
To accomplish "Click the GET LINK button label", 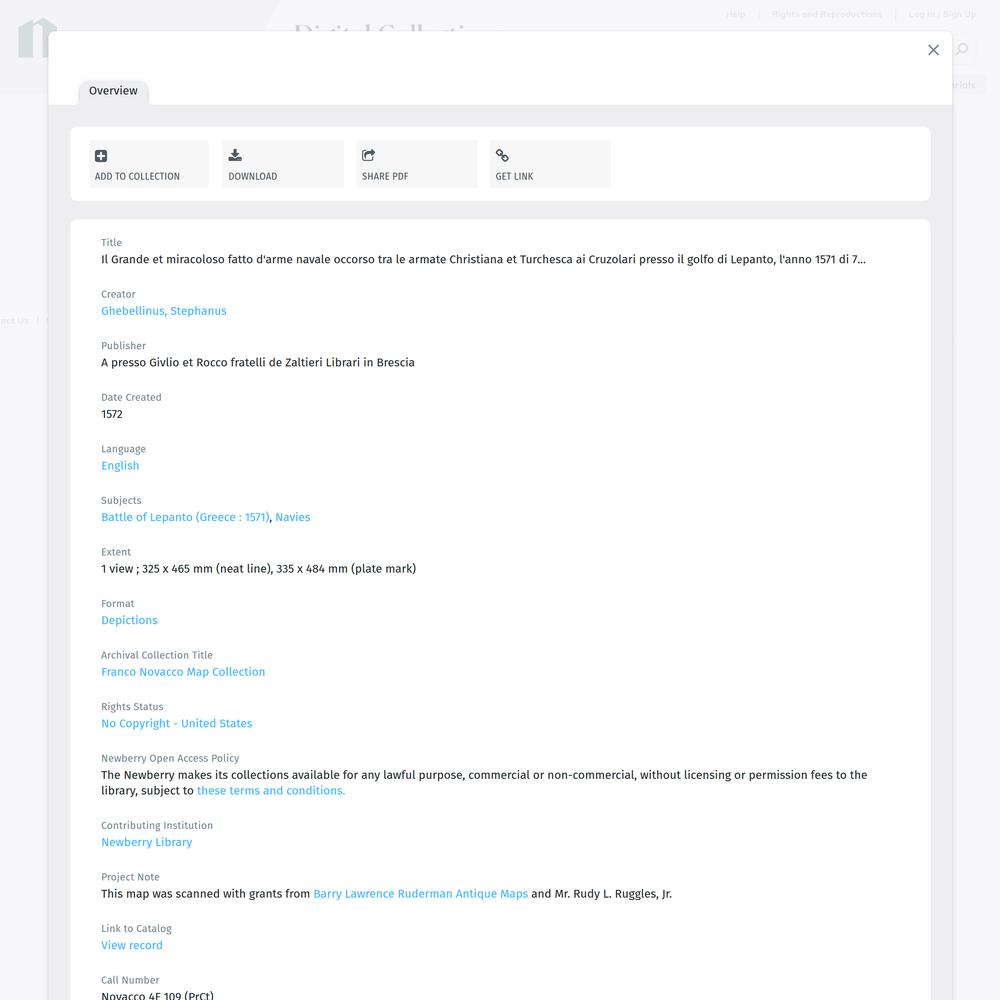I will 515,177.
